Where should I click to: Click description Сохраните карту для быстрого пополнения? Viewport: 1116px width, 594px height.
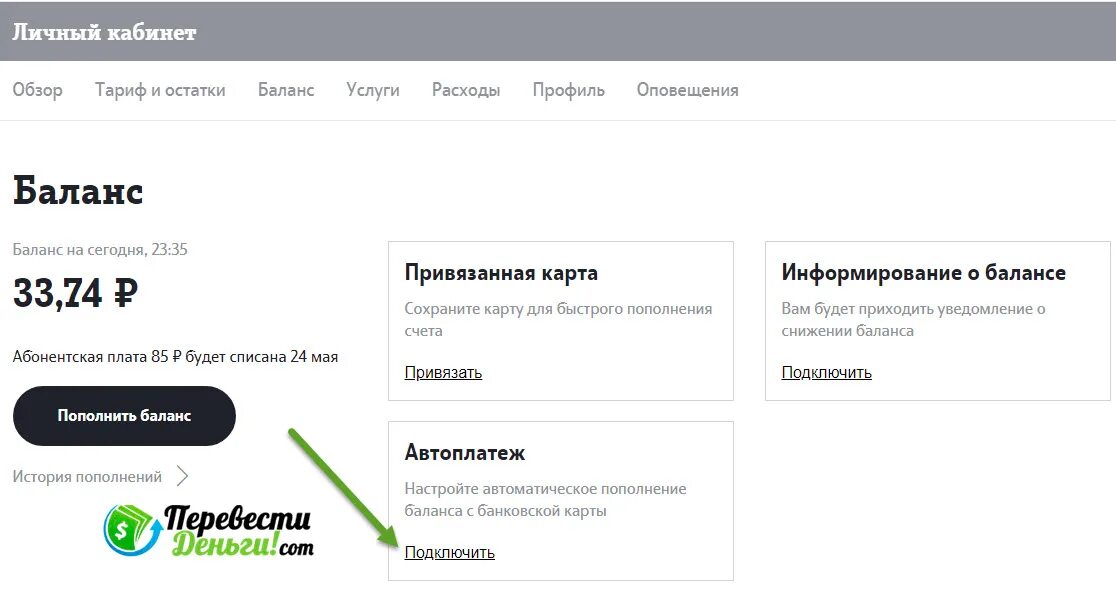pos(559,320)
